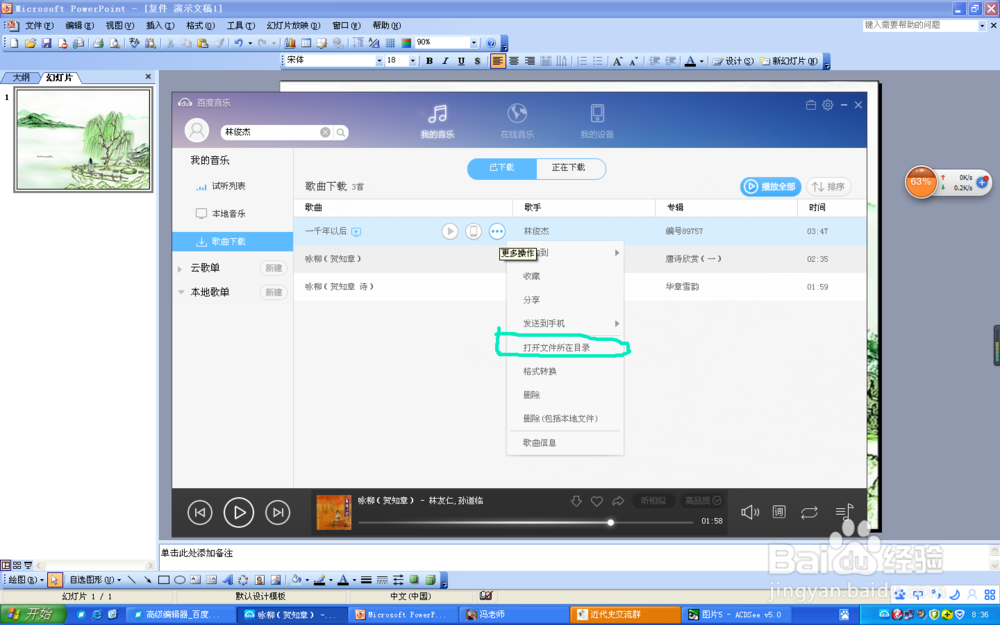Toggle right text alignment
Image resolution: width=1000 pixels, height=625 pixels.
(529, 61)
